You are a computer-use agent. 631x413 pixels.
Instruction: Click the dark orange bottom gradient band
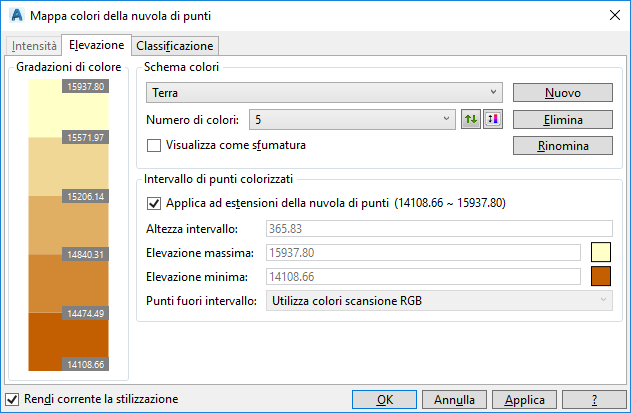click(x=68, y=342)
